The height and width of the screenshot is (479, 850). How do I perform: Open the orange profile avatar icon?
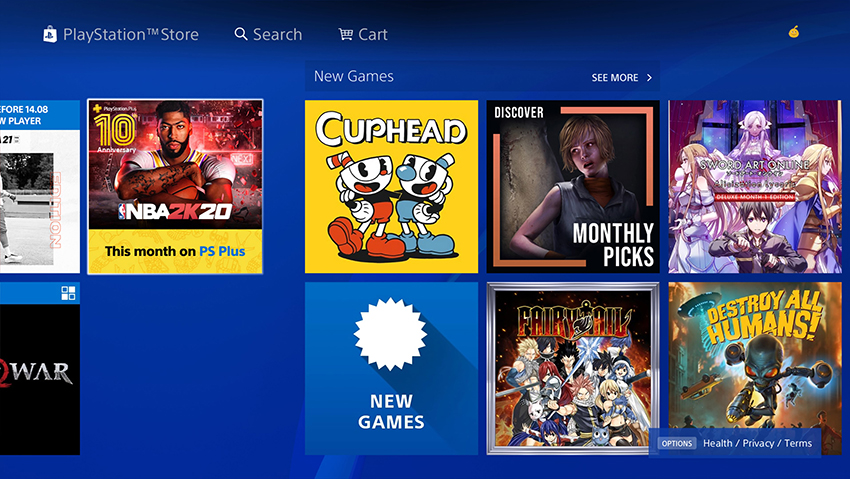794,32
